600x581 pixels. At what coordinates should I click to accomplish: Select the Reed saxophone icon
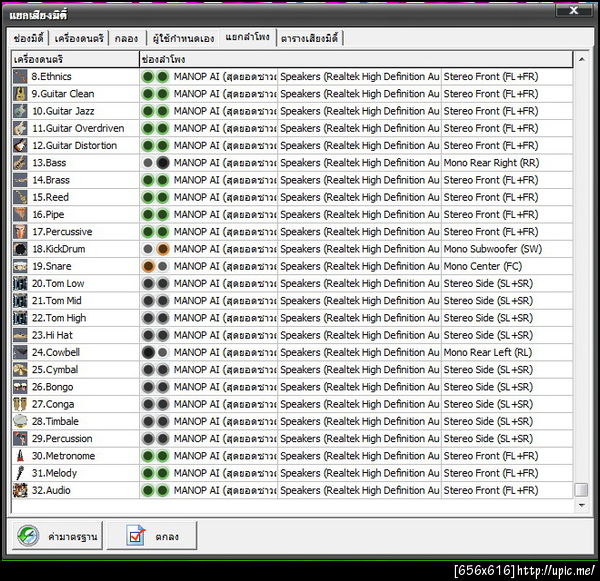click(x=20, y=197)
